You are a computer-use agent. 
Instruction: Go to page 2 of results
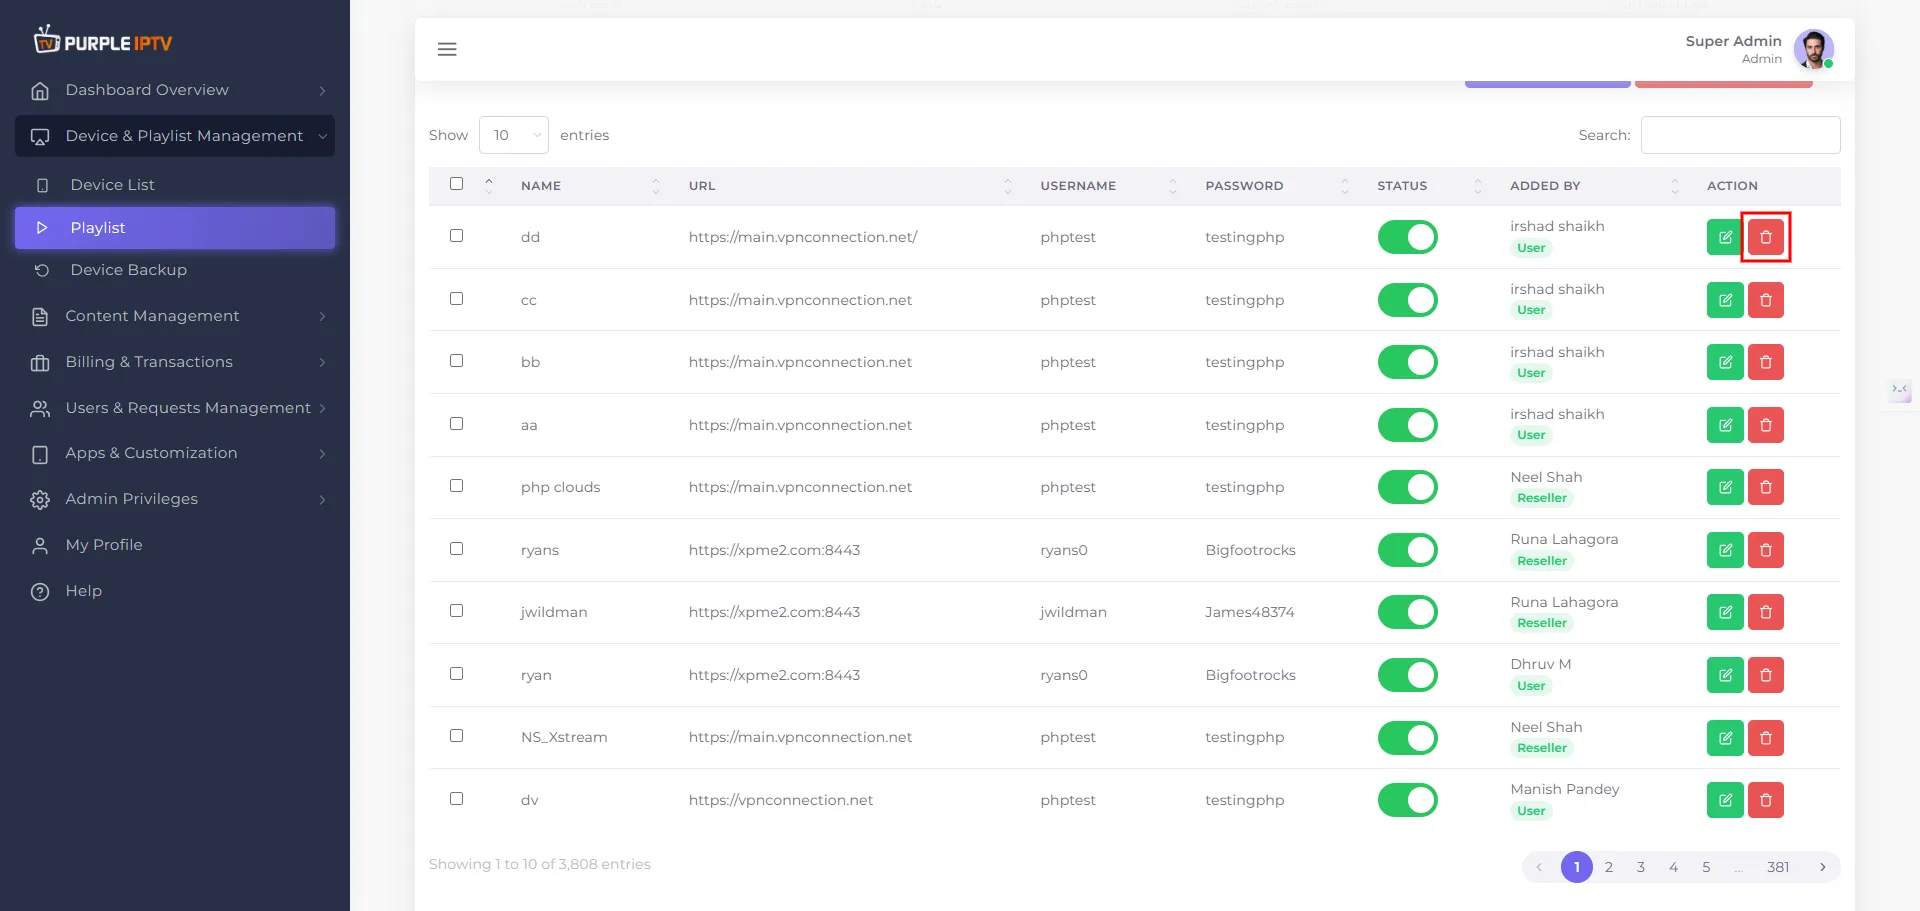[1608, 867]
